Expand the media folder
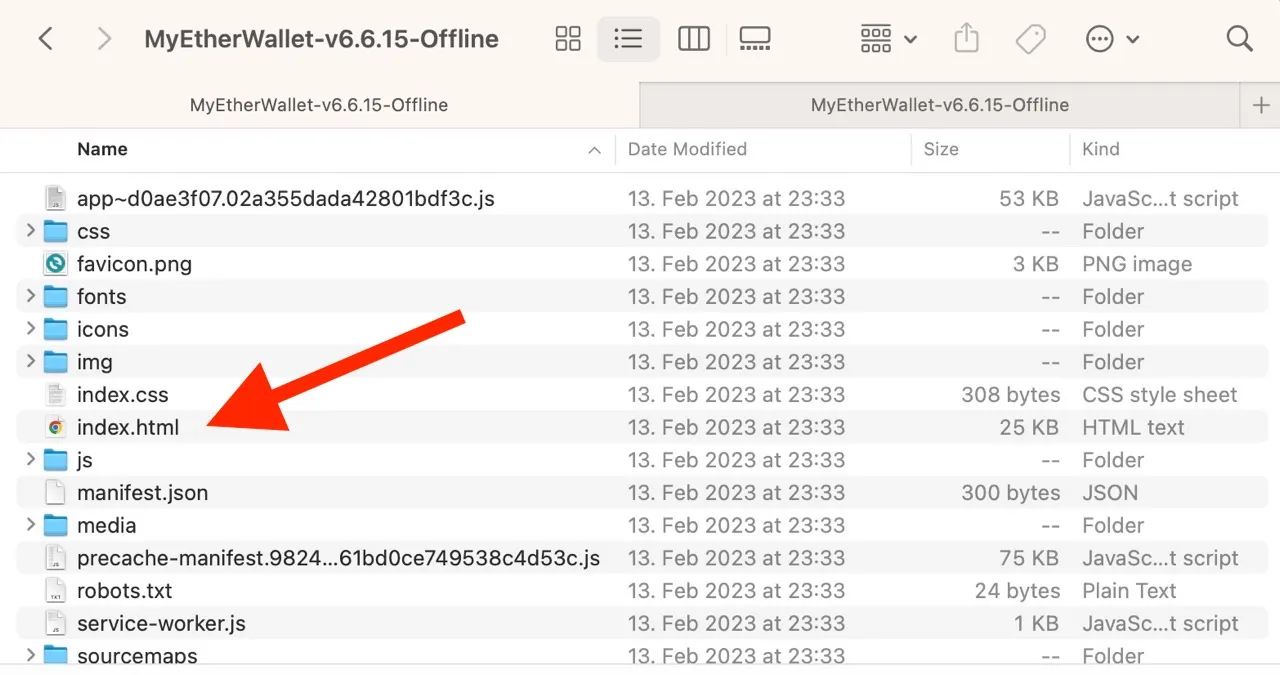 [x=30, y=525]
